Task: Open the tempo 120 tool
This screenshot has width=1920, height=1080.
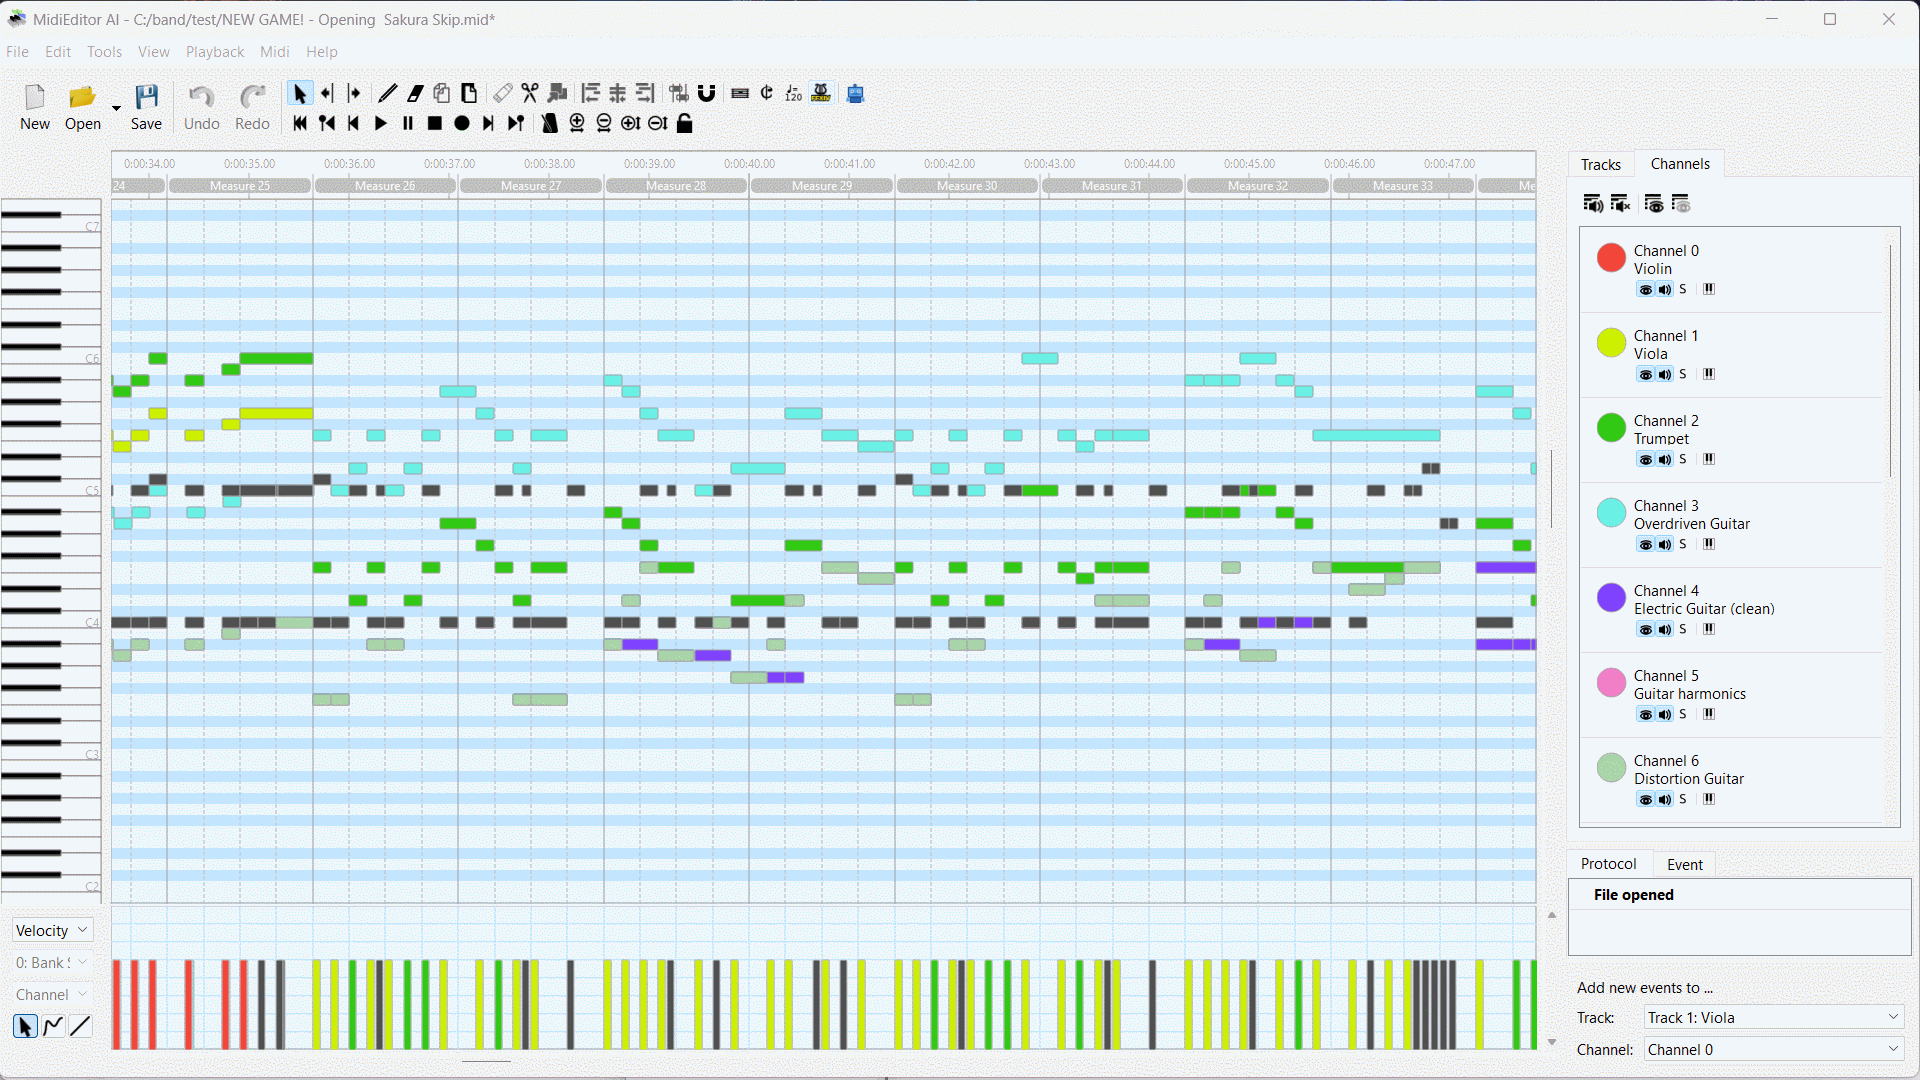Action: (x=793, y=93)
